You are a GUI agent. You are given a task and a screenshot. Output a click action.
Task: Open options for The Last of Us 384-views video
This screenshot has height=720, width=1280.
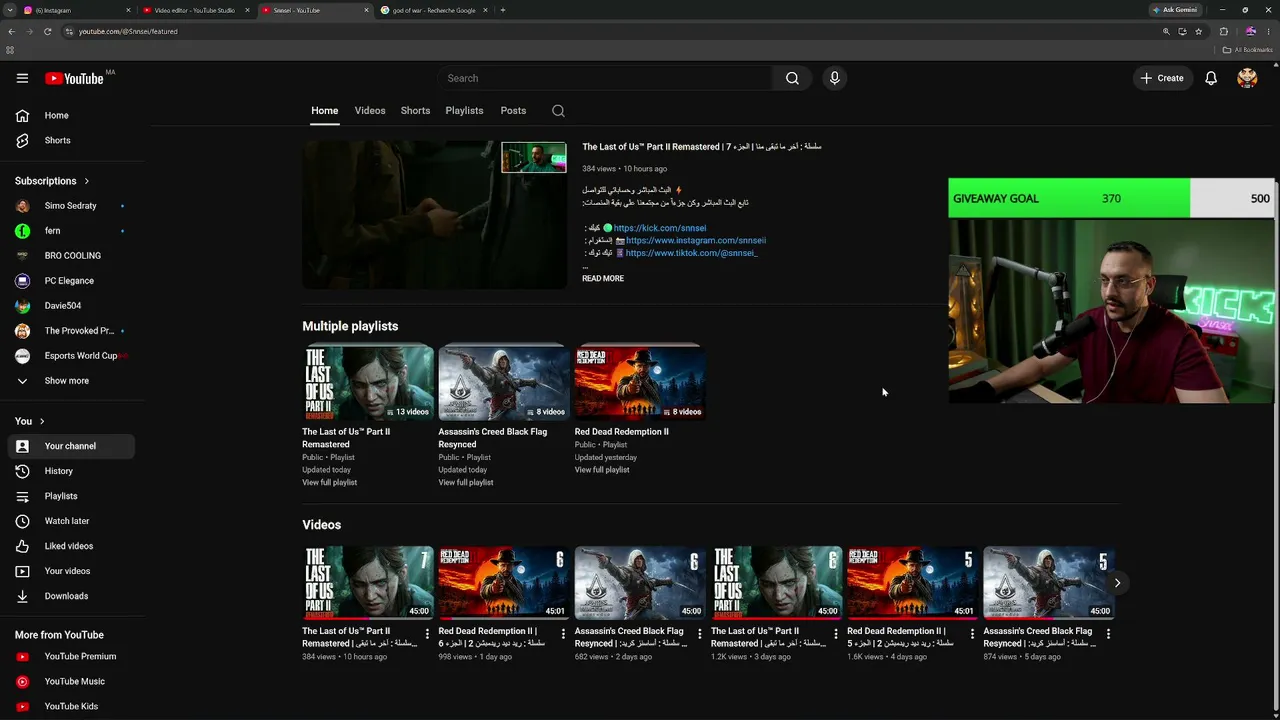[x=427, y=634]
